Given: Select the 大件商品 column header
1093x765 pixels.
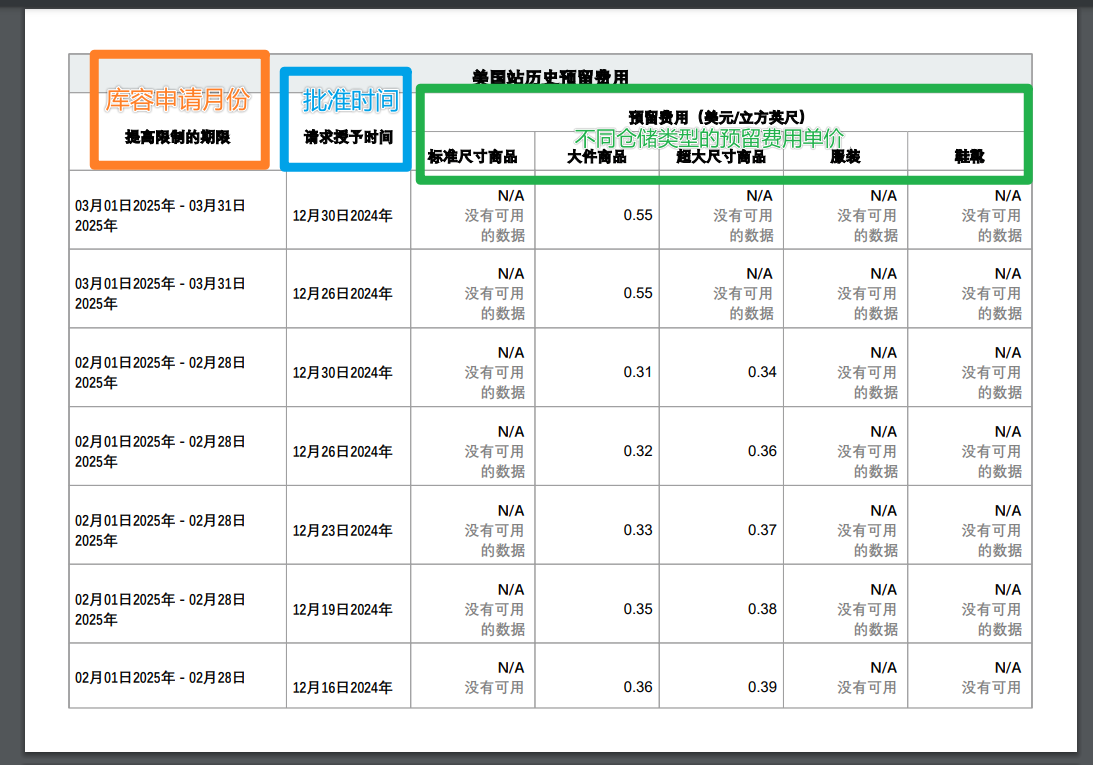Looking at the screenshot, I should [x=597, y=157].
